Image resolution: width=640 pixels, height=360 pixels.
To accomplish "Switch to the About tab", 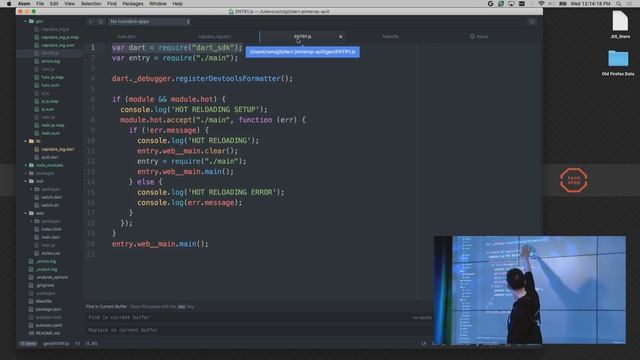I will point(478,36).
